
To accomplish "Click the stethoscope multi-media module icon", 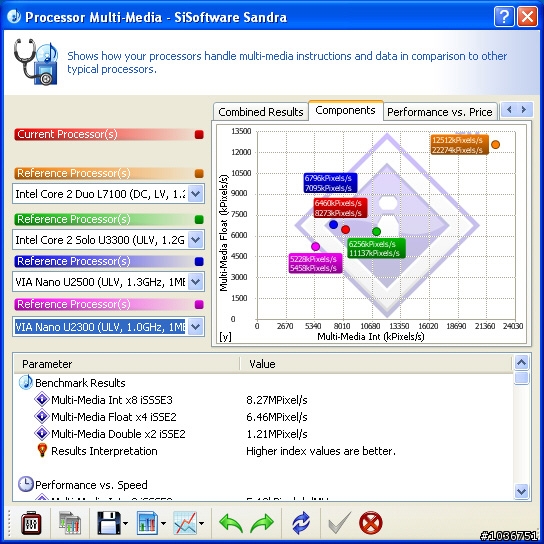I will [x=35, y=62].
